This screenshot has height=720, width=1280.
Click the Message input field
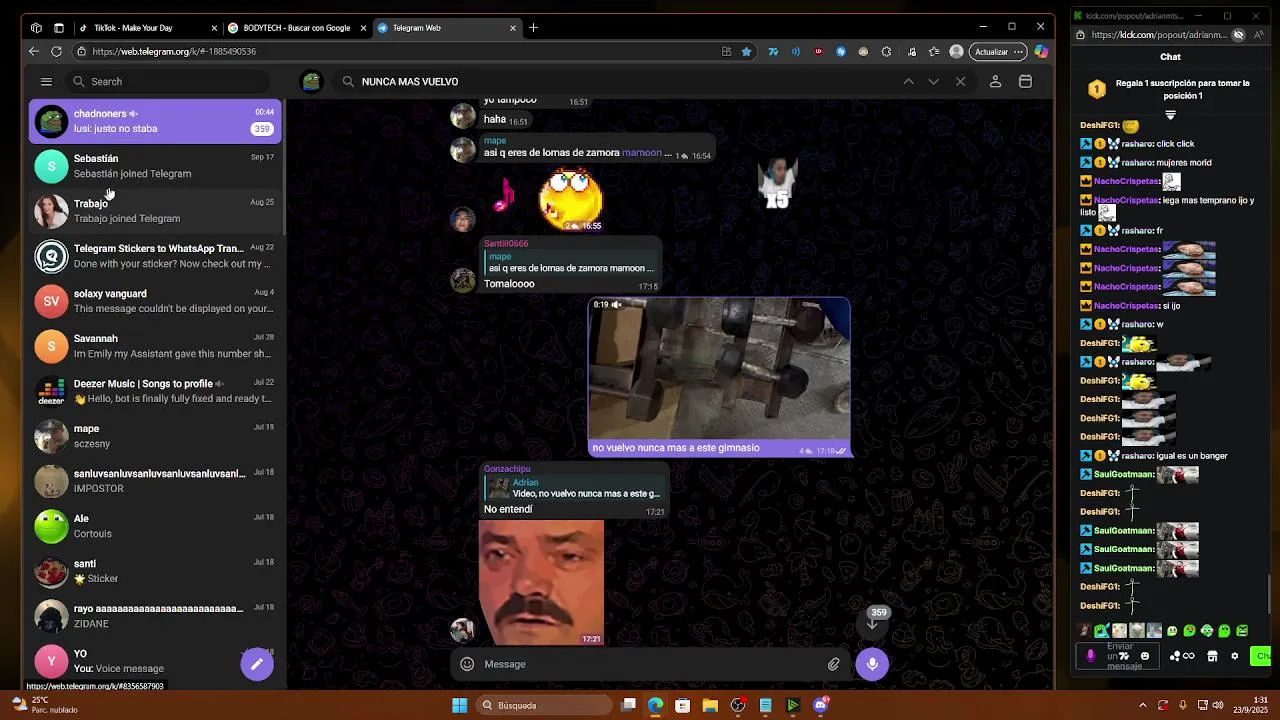(x=650, y=664)
